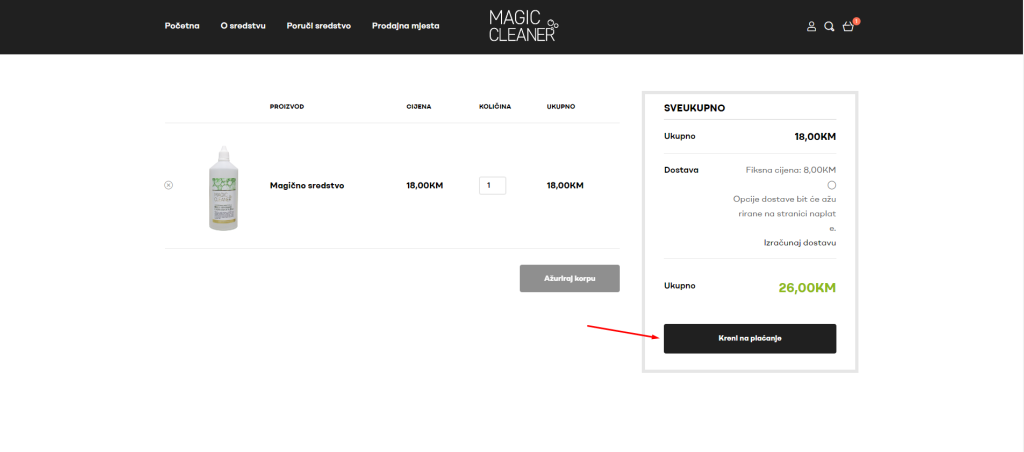Click the 'Fiksna cijena: 8,00KM' label
The height and width of the screenshot is (452, 1024).
tap(791, 170)
